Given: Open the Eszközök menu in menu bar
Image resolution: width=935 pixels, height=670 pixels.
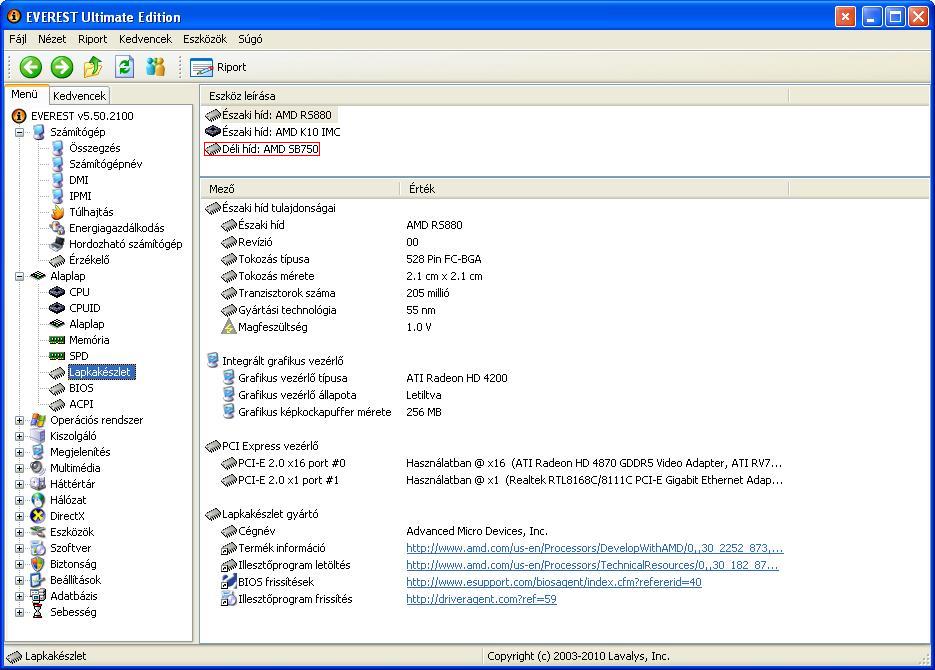Looking at the screenshot, I should (205, 39).
